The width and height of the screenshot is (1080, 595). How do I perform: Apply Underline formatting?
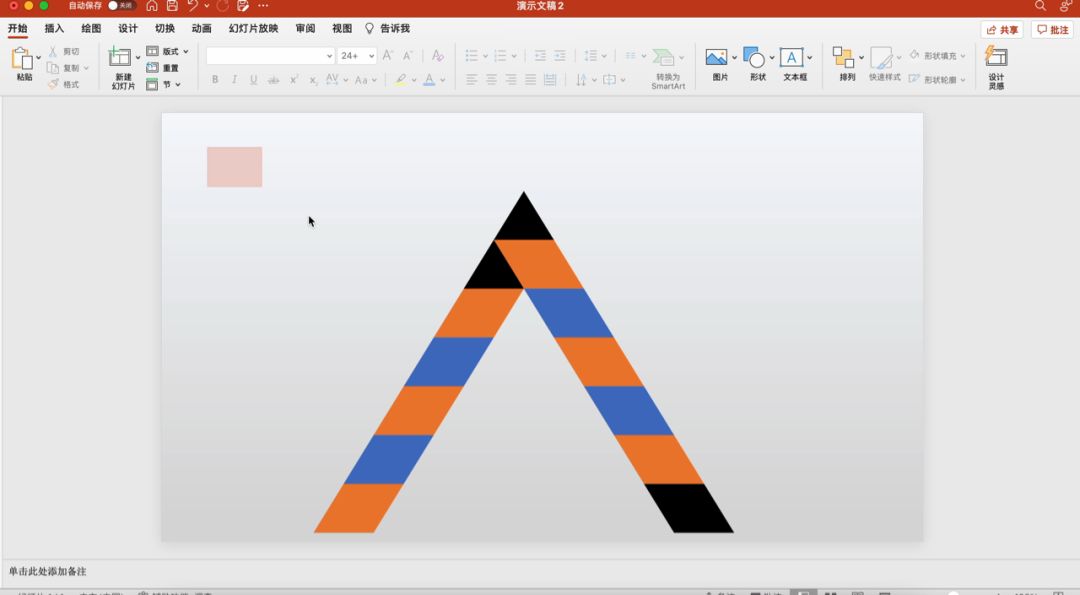(x=253, y=80)
